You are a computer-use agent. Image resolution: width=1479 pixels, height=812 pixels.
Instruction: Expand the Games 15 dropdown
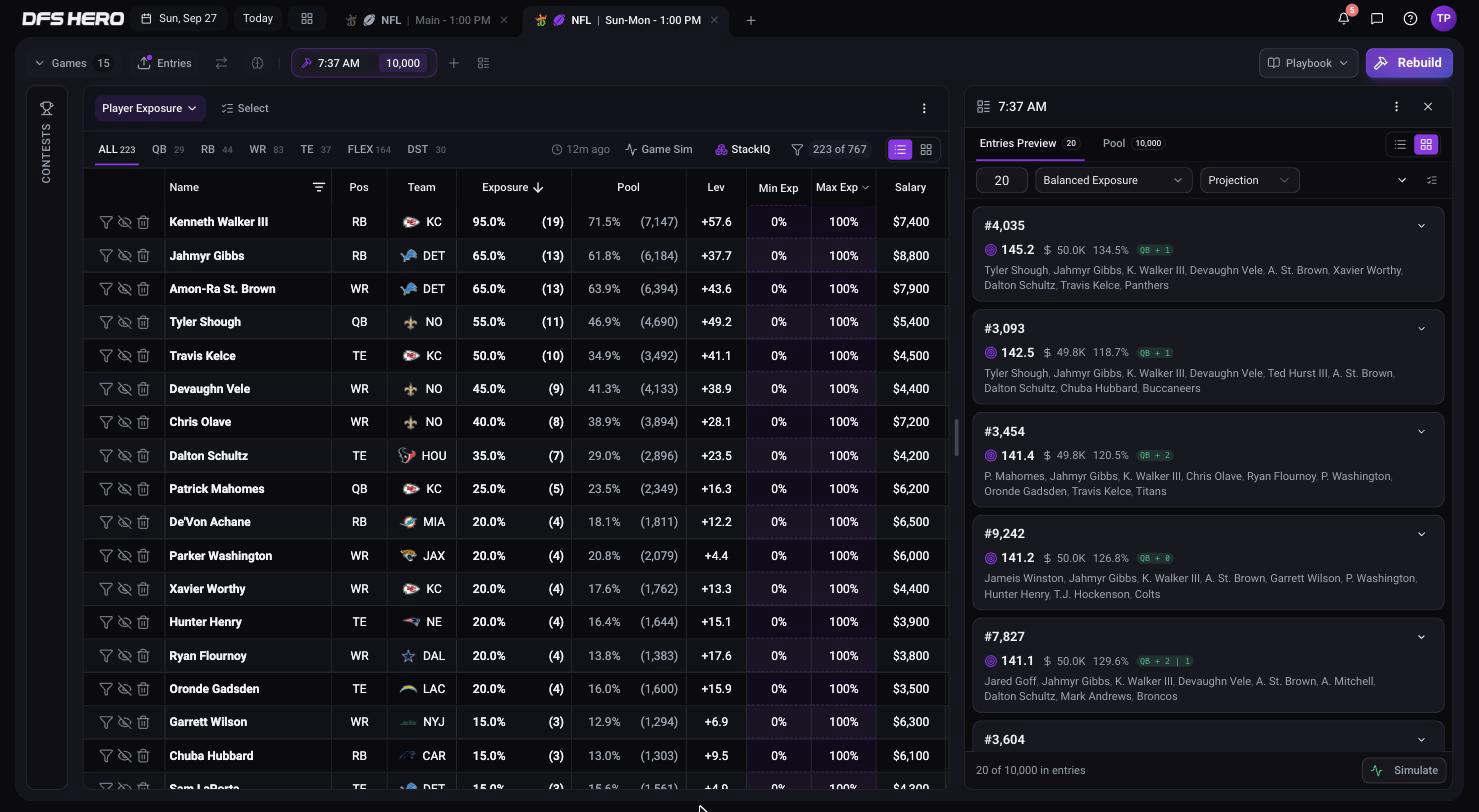coord(73,63)
